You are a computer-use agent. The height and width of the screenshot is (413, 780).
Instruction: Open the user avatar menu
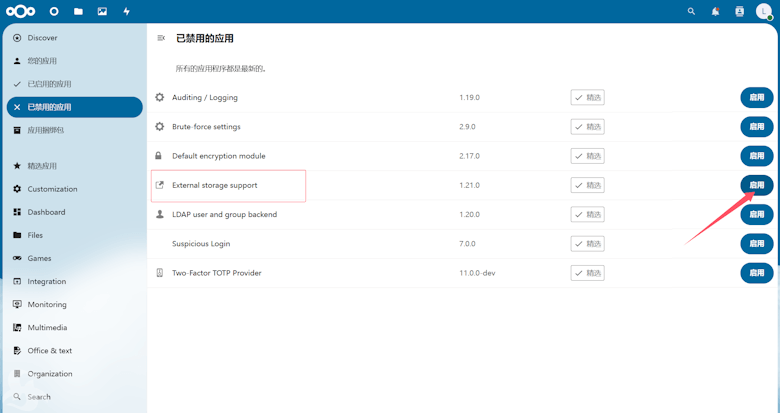point(763,12)
